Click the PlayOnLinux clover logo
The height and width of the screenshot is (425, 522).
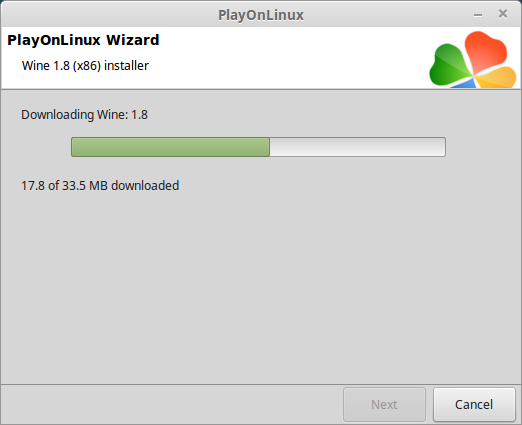tap(473, 59)
